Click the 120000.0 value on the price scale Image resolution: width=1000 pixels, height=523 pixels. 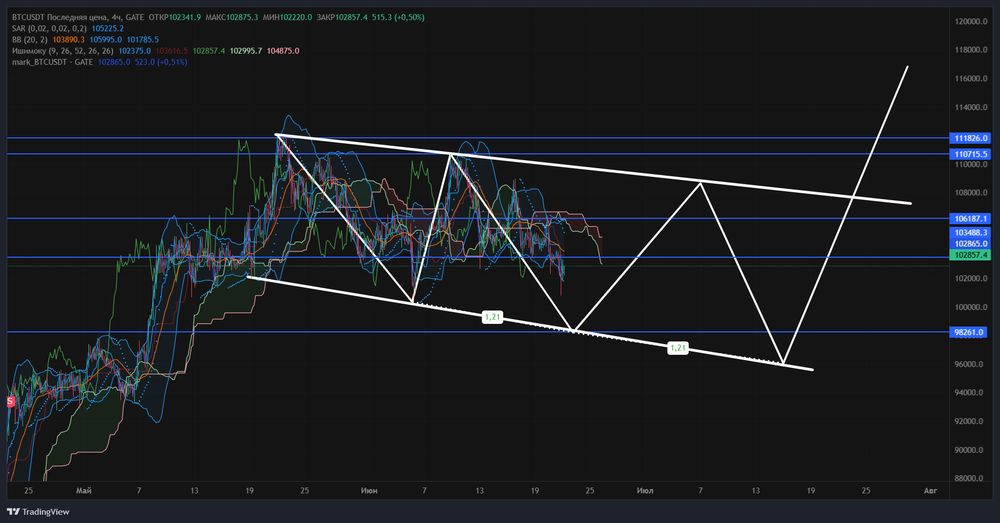coord(971,21)
